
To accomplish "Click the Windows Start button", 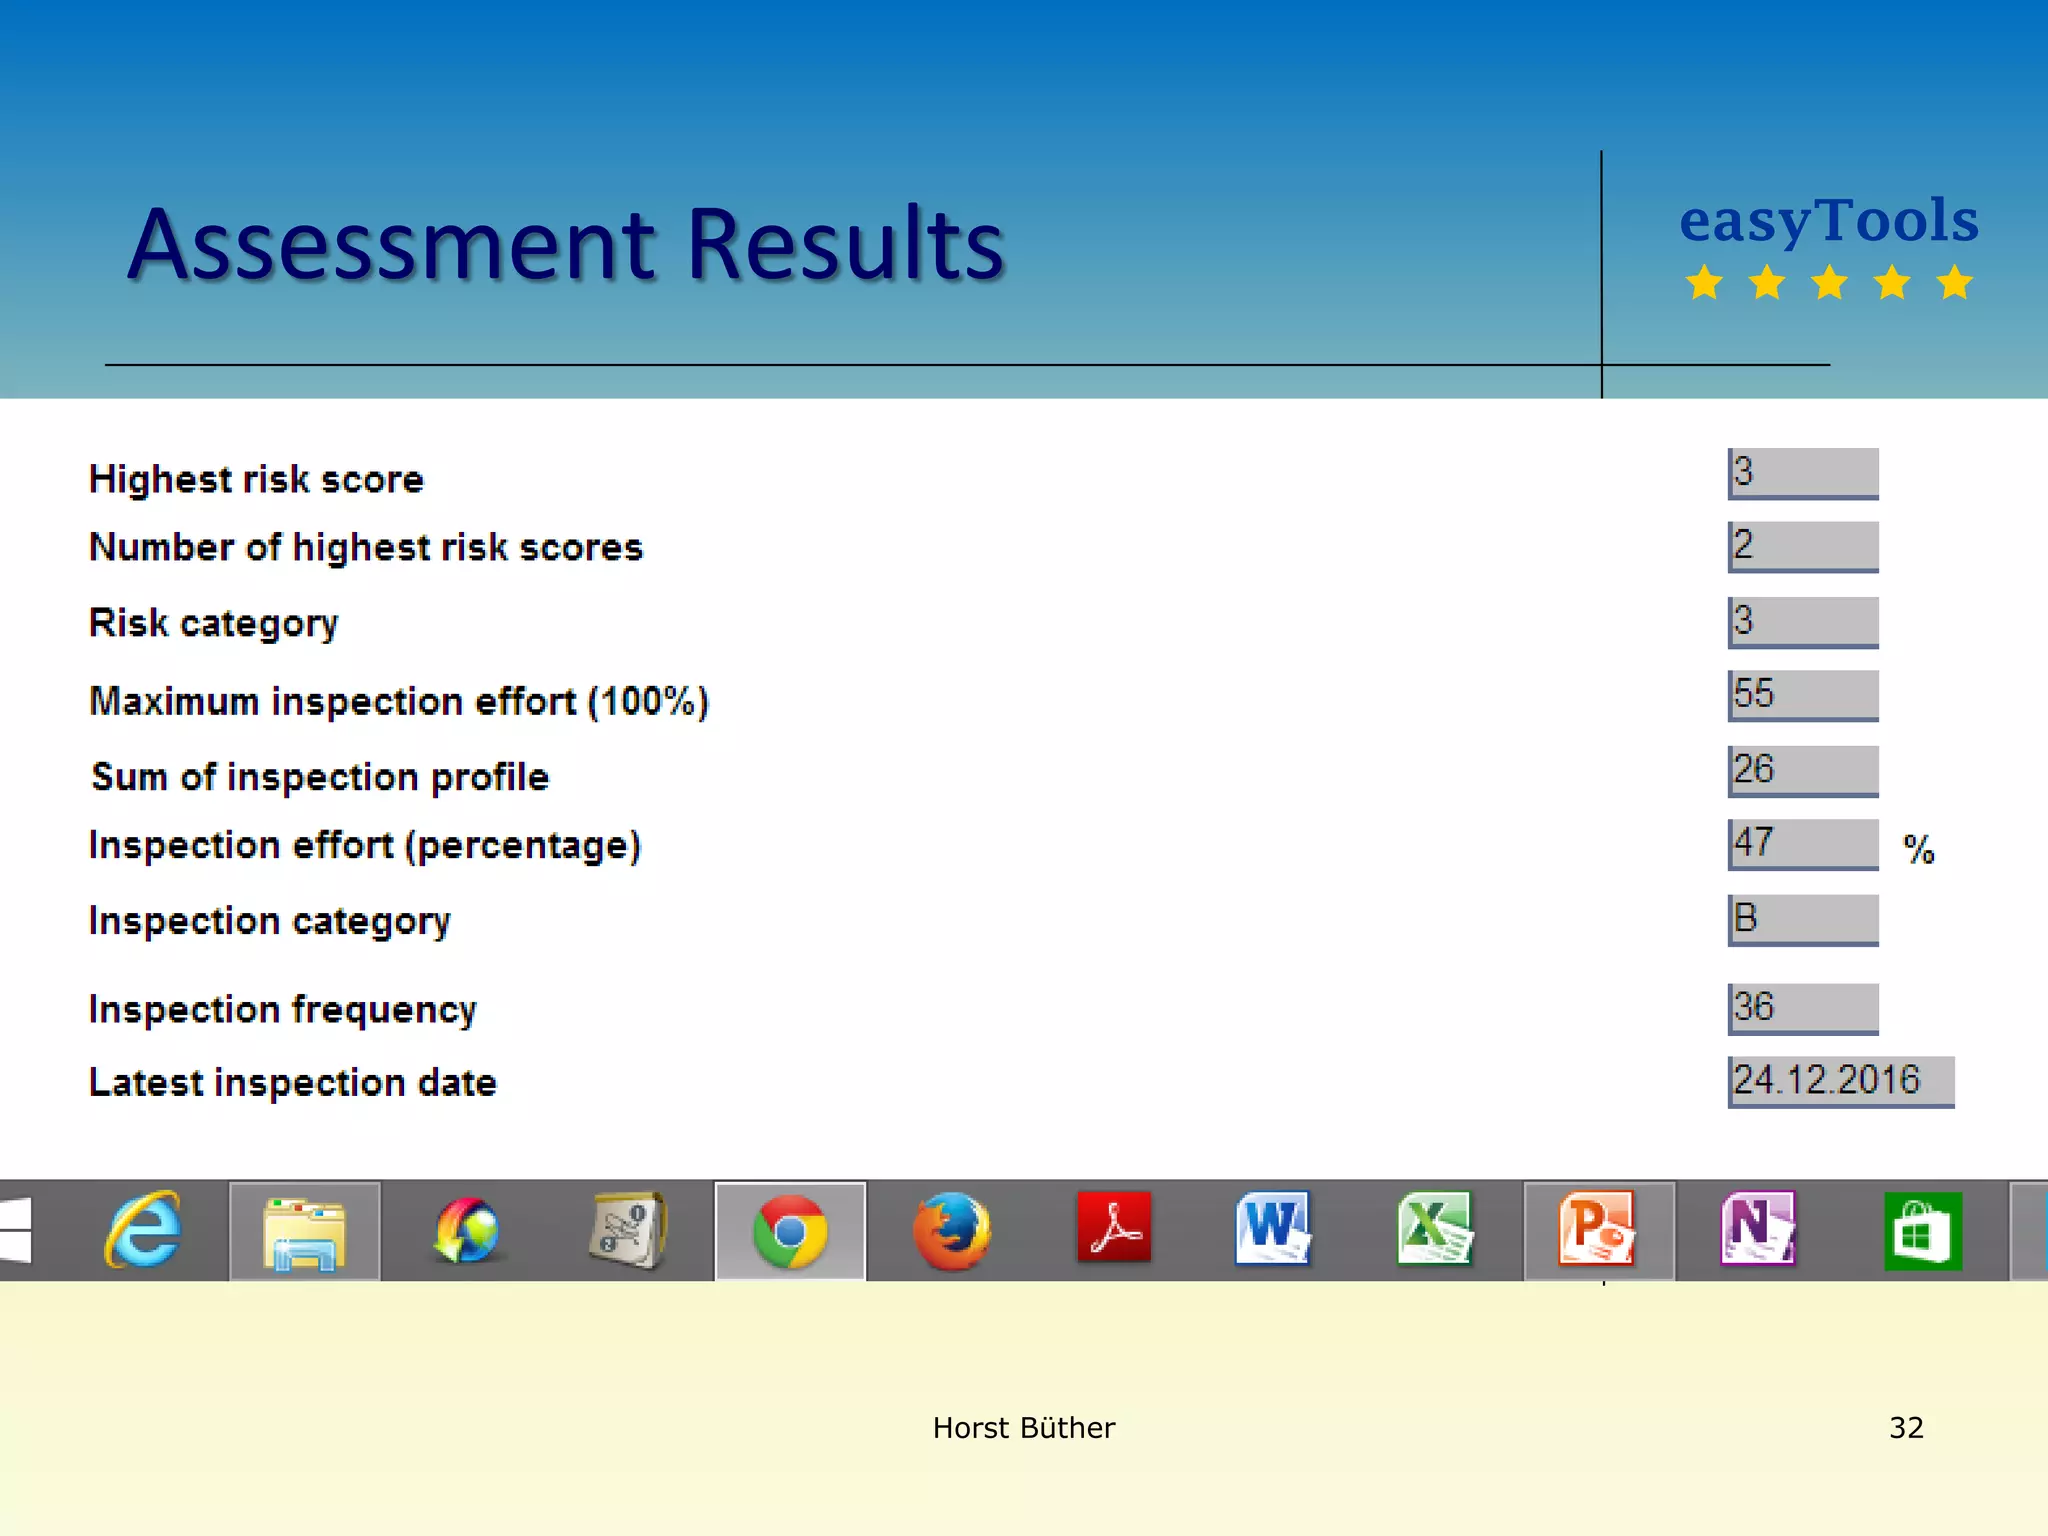I will pyautogui.click(x=16, y=1230).
